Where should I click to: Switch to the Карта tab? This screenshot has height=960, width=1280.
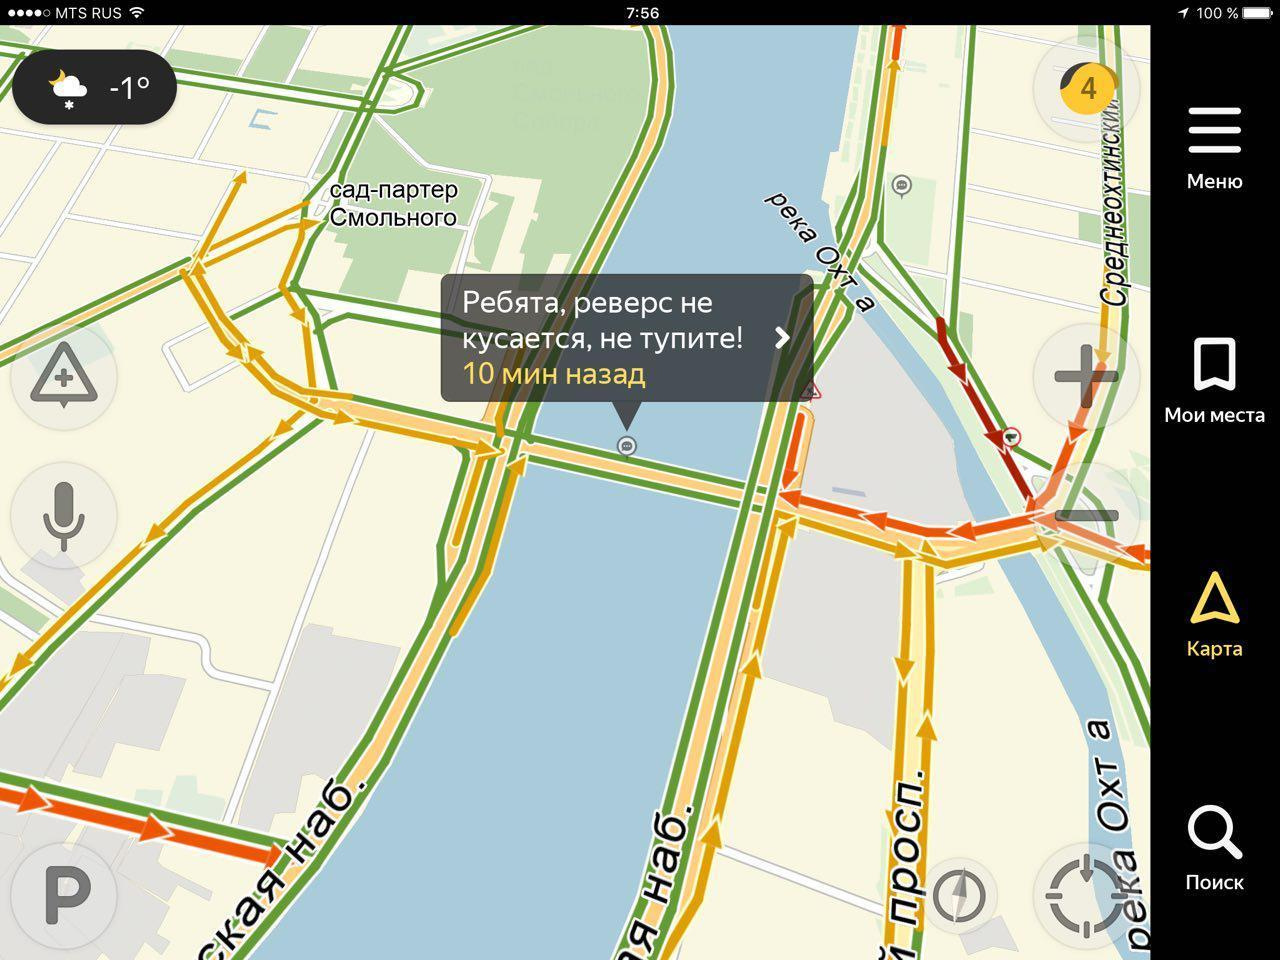tap(1214, 615)
